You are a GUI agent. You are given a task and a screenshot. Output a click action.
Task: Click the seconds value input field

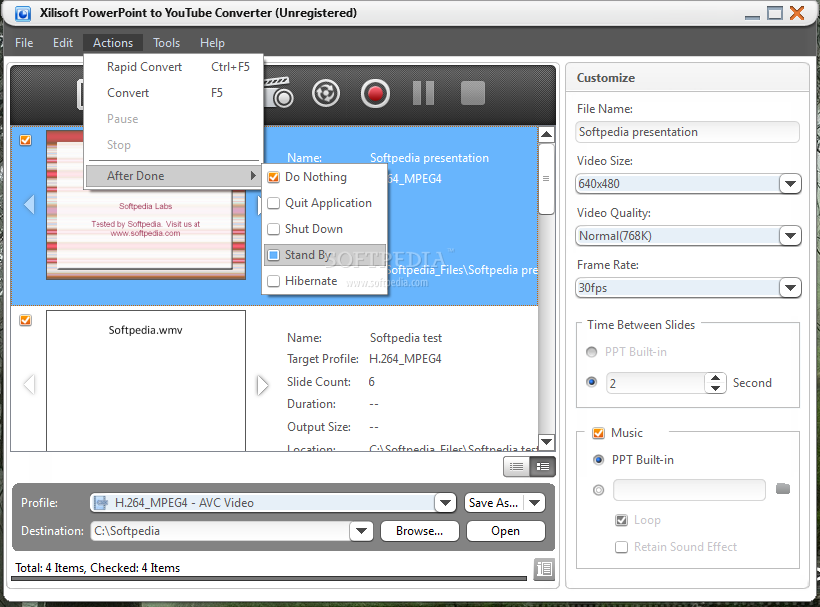[x=656, y=383]
